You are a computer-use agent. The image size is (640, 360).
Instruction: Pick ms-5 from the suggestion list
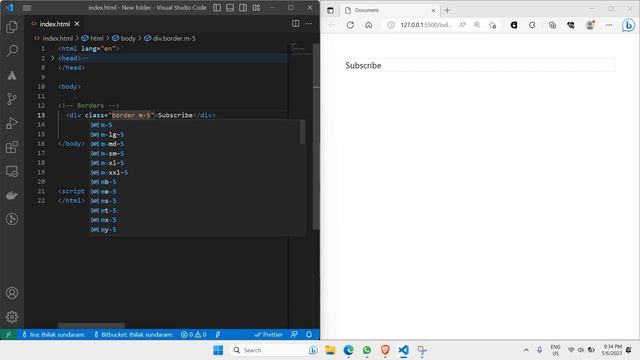coord(197,201)
